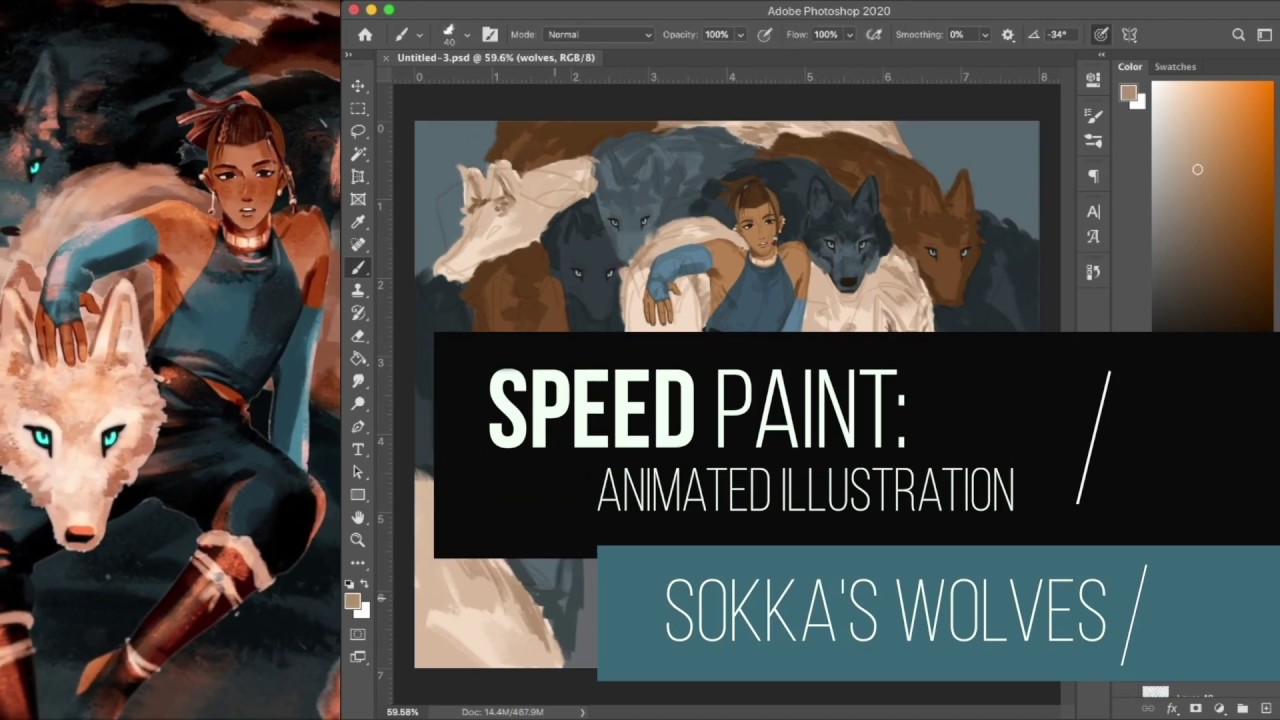Screen dimensions: 1280x720
Task: Select the Dodge tool
Action: tap(358, 404)
